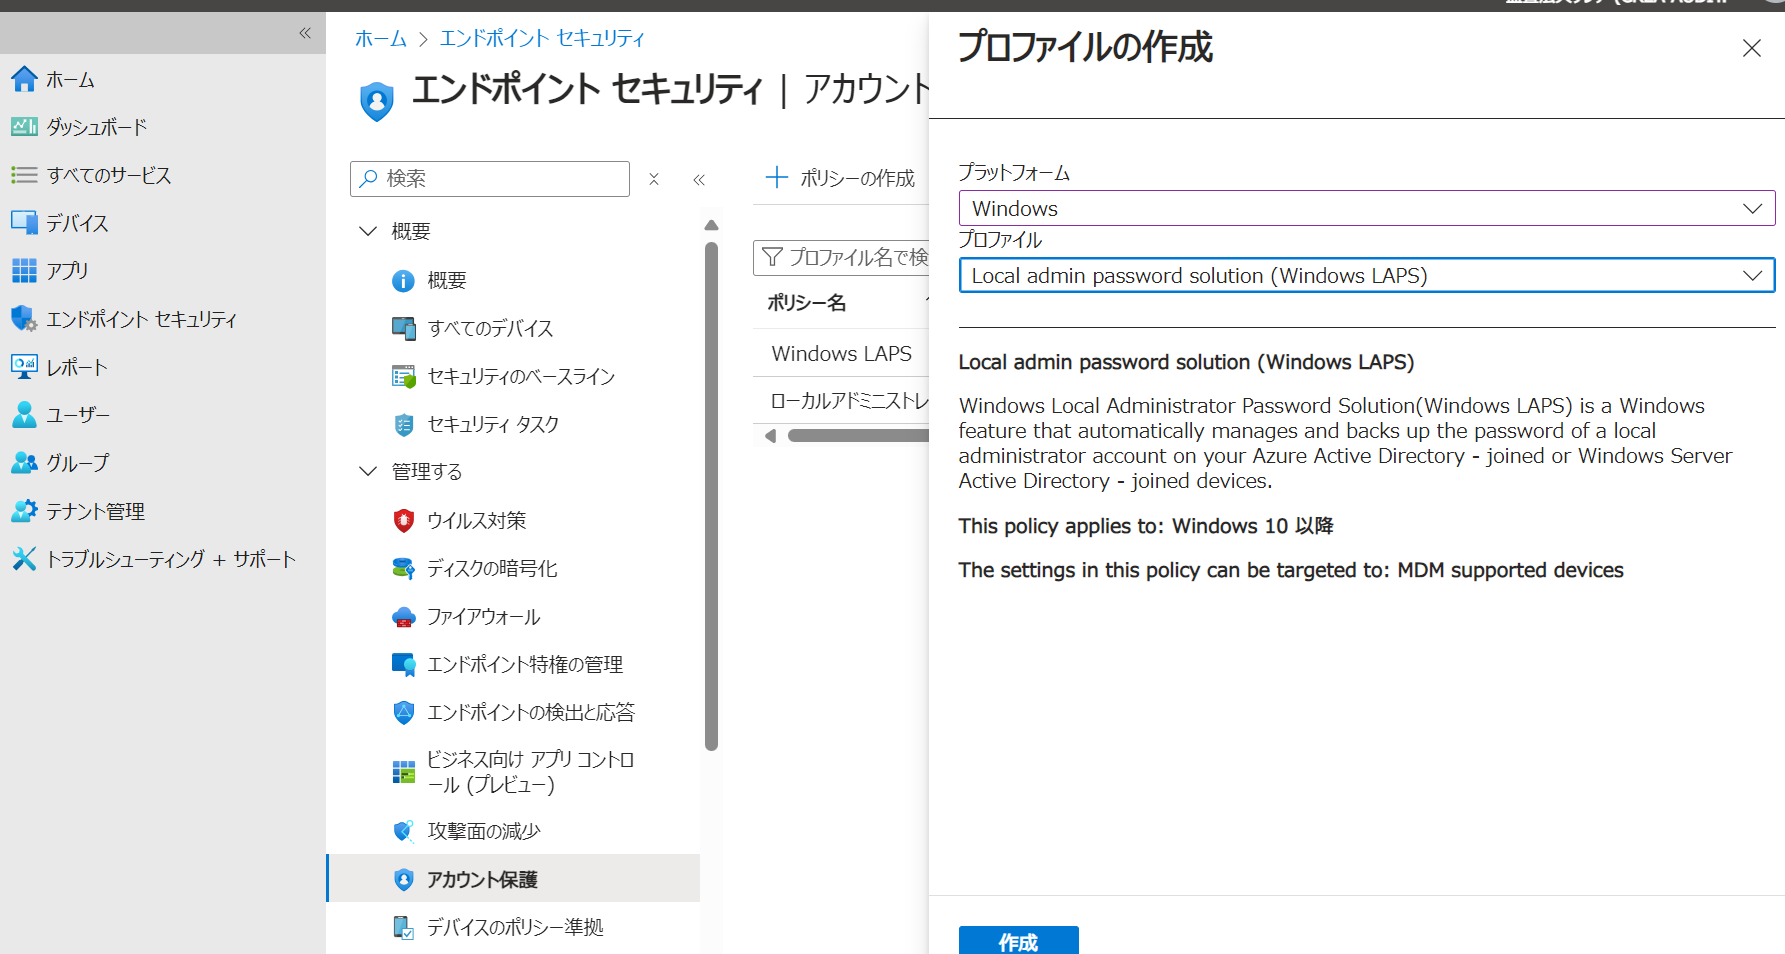Focus the プロファイル名で検索 filter field

[x=841, y=257]
